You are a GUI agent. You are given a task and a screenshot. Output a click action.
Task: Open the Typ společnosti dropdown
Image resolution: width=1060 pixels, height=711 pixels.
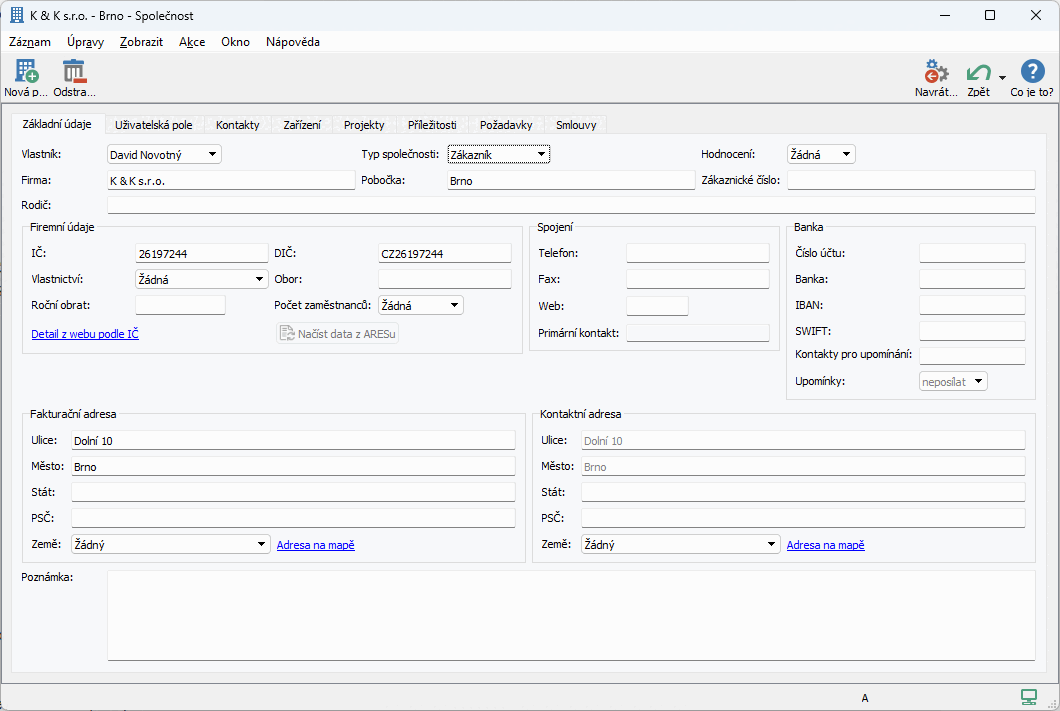pyautogui.click(x=540, y=154)
